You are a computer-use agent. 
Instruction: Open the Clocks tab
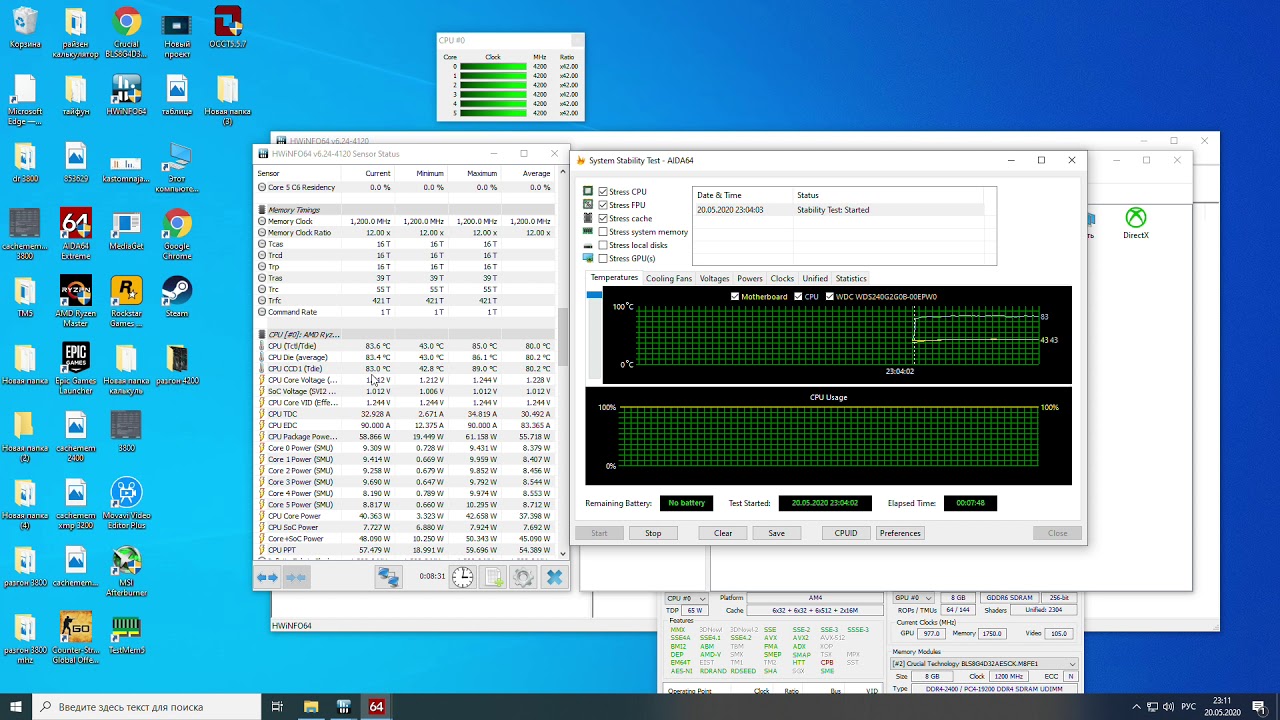click(x=782, y=279)
